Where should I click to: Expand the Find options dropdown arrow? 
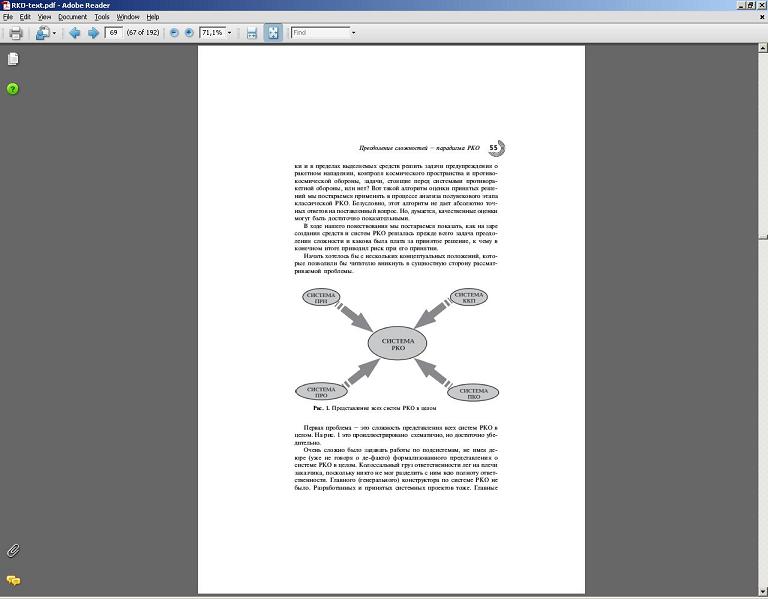pos(353,33)
